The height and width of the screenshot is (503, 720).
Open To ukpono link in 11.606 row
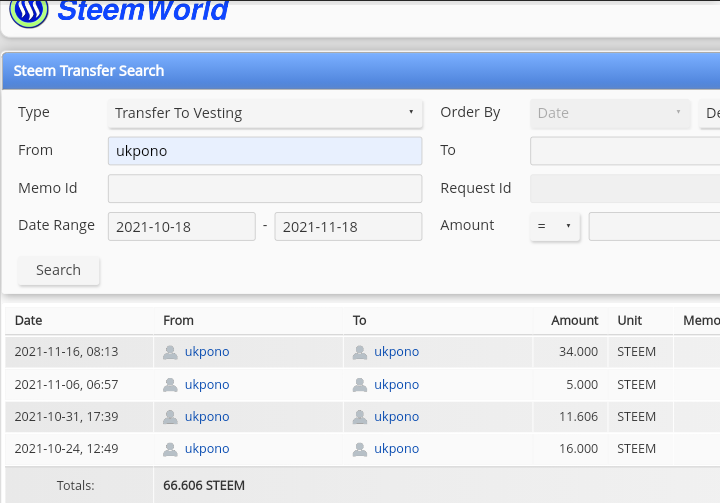click(397, 417)
